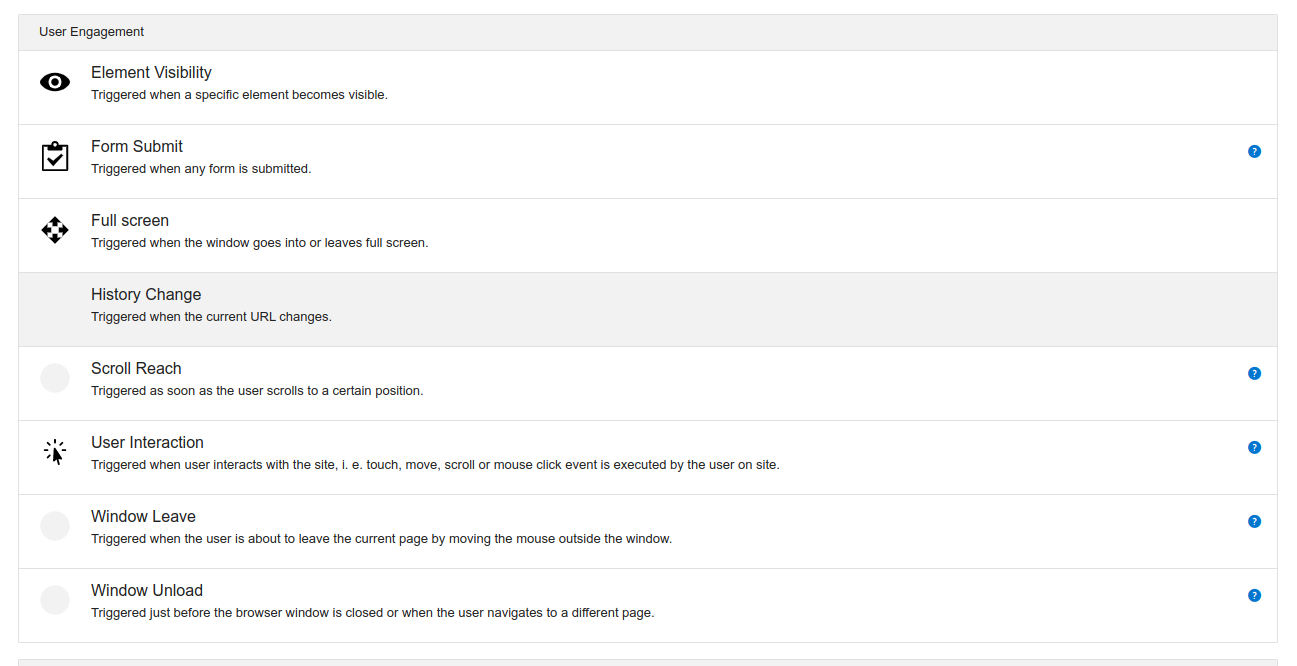The height and width of the screenshot is (666, 1297).
Task: Click the Window Leave placeholder icon
Action: [x=55, y=526]
